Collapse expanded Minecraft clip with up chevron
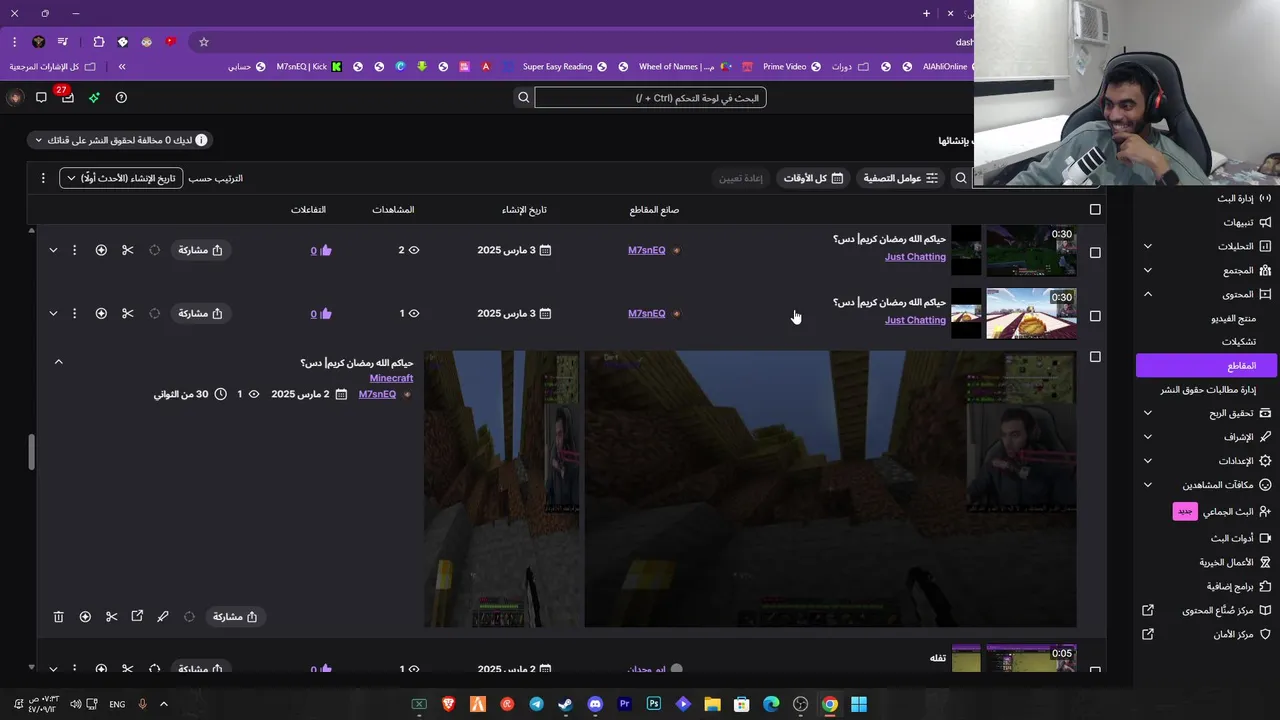 coord(58,362)
